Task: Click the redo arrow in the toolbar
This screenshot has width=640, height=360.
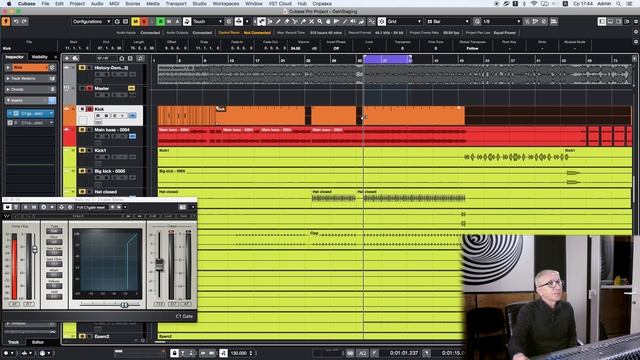Action: [x=24, y=21]
